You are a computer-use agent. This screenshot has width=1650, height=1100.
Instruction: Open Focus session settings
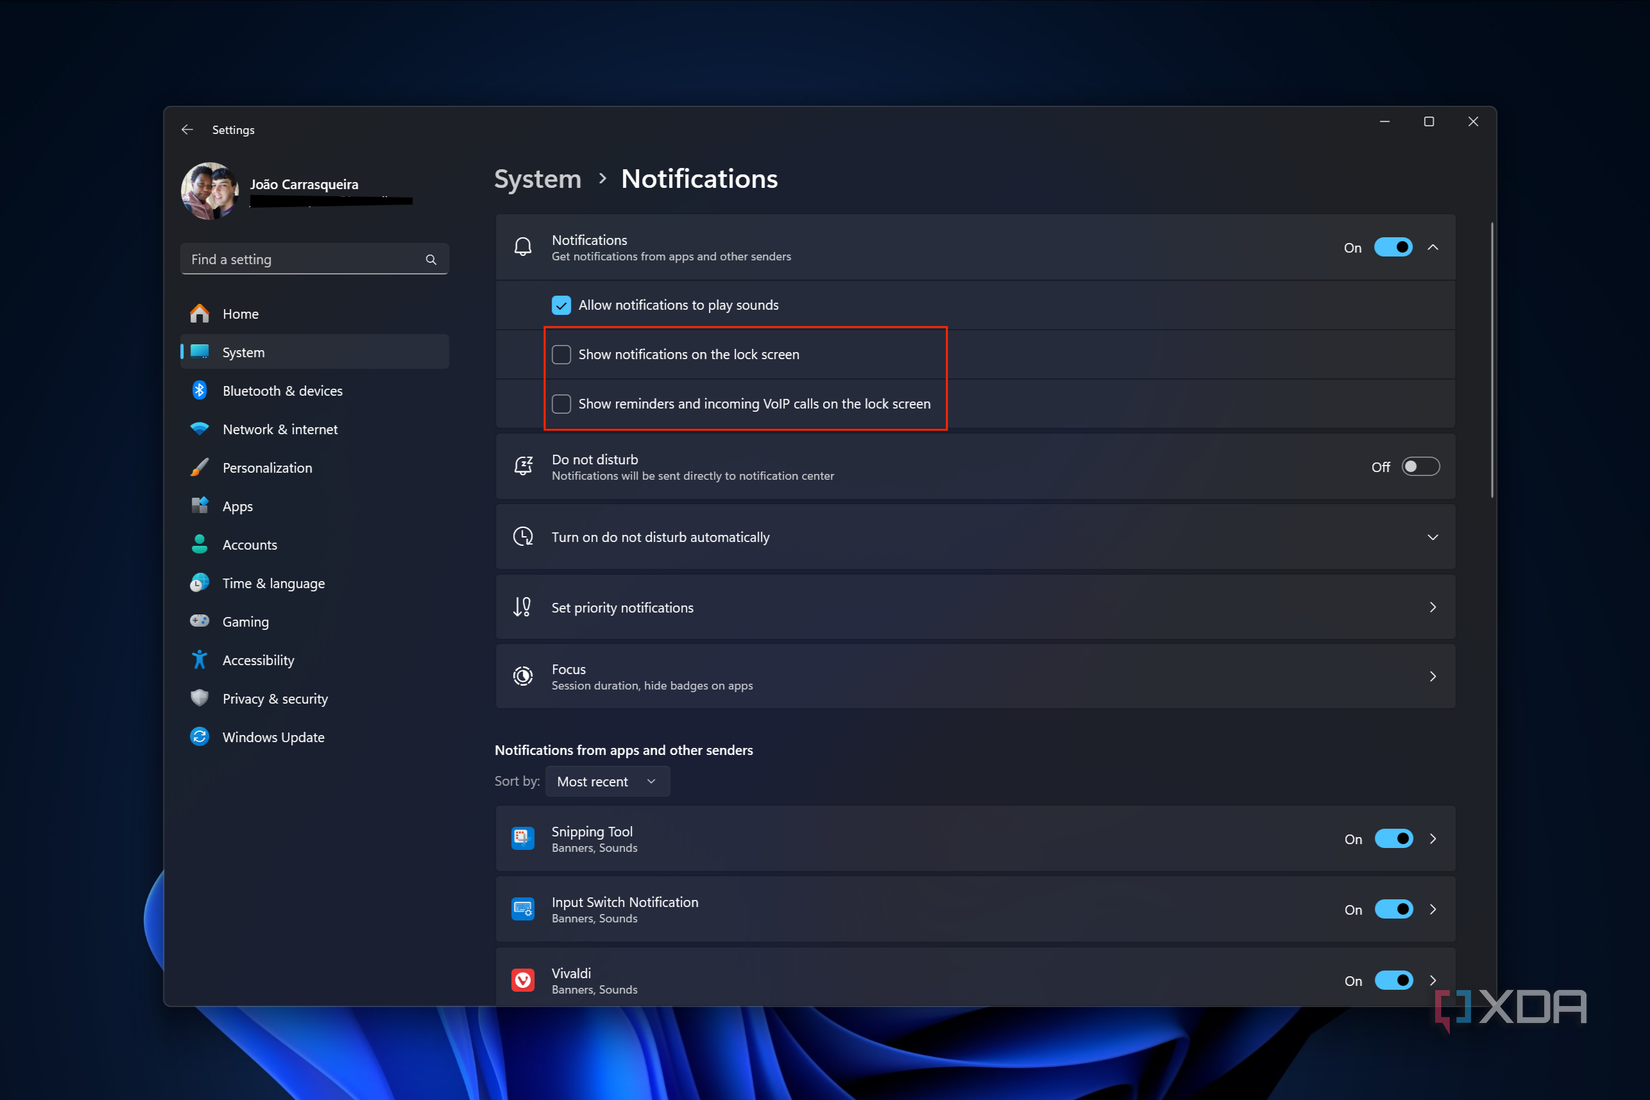[x=975, y=676]
